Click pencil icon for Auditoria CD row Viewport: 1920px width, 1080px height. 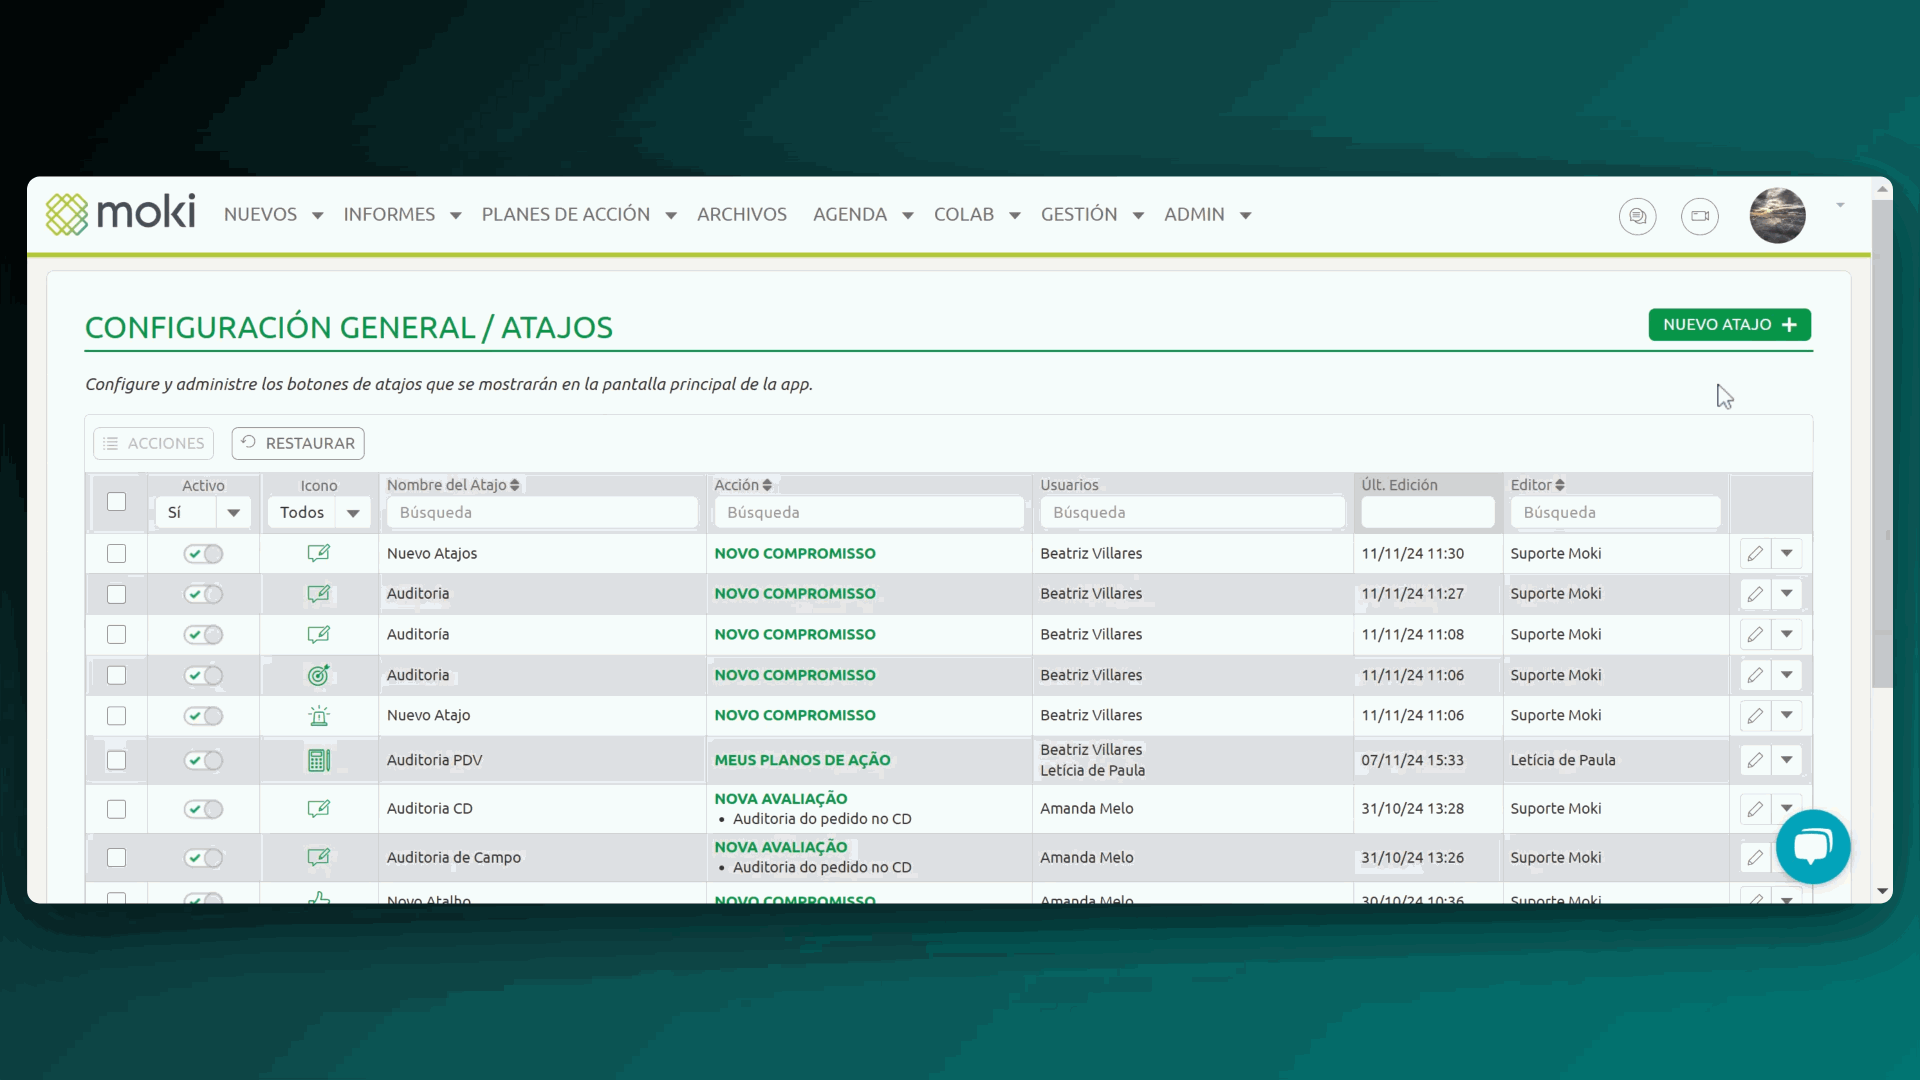pos(1755,809)
